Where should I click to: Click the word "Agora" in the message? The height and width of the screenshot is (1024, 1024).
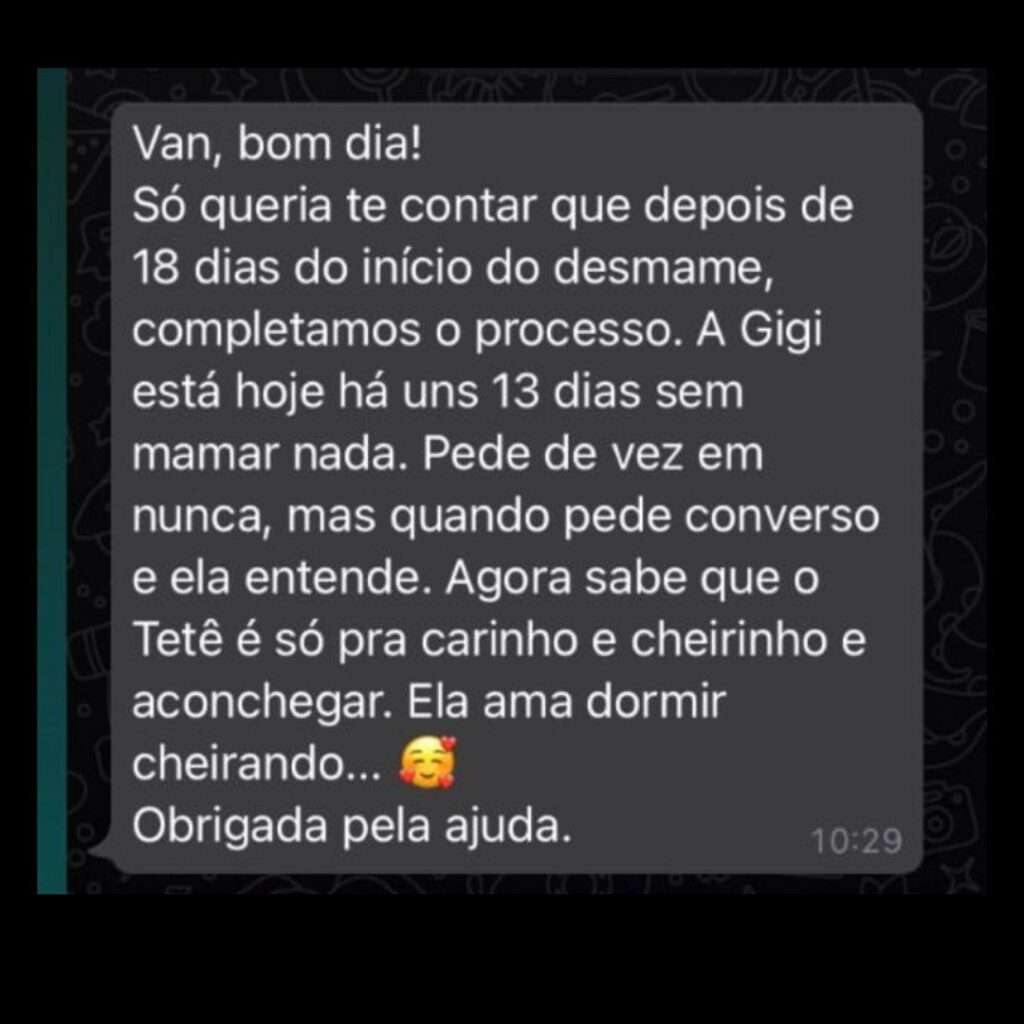509,580
